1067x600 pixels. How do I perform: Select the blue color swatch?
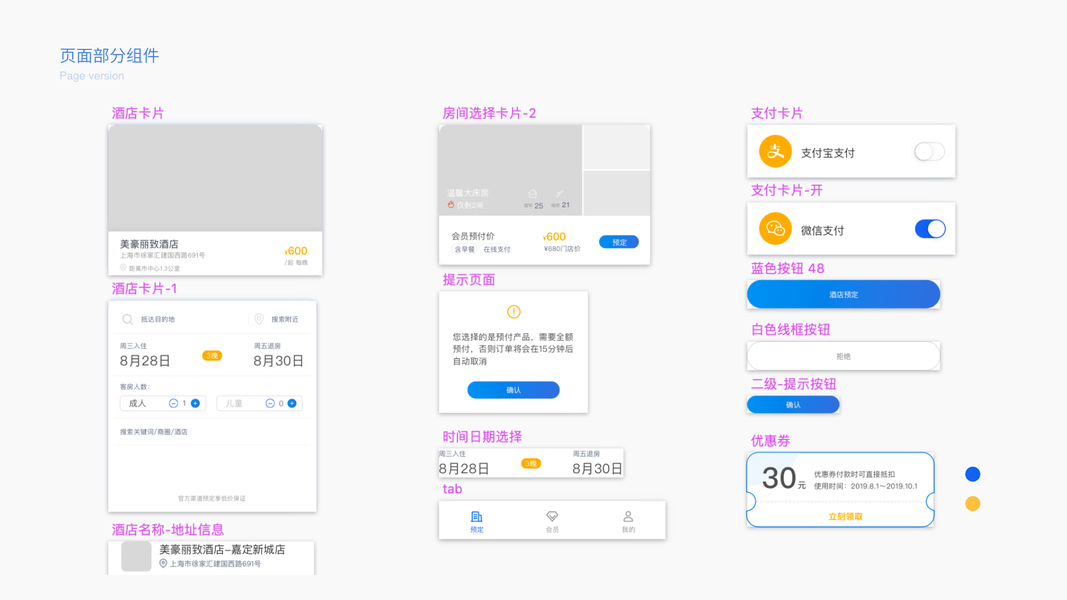[x=973, y=474]
